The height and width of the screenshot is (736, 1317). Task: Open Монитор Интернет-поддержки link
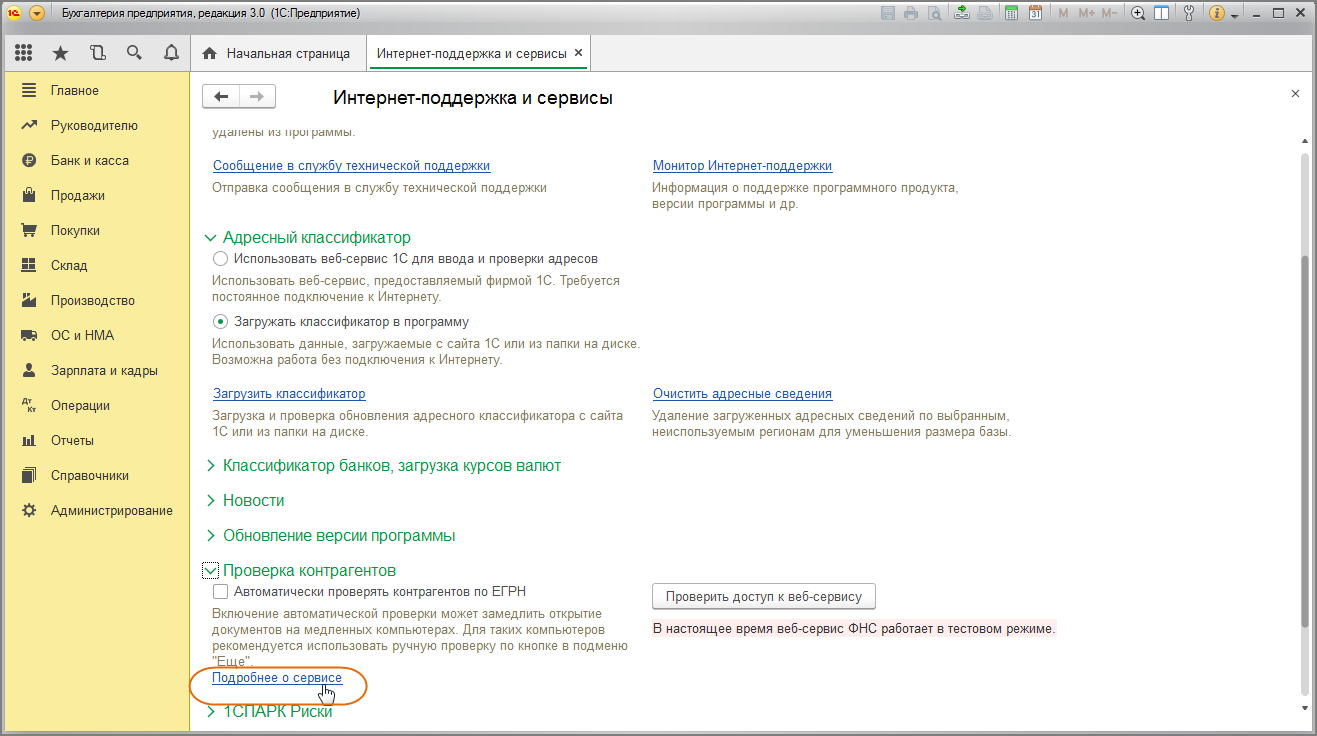click(742, 166)
